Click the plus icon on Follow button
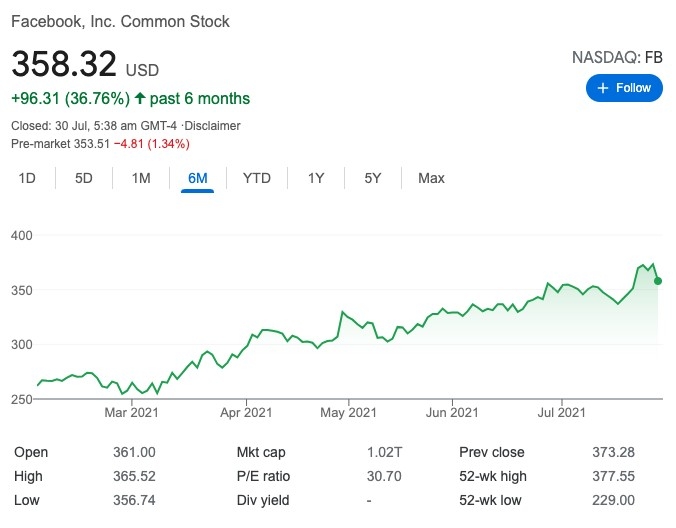Viewport: 676px width, 528px height. (603, 88)
